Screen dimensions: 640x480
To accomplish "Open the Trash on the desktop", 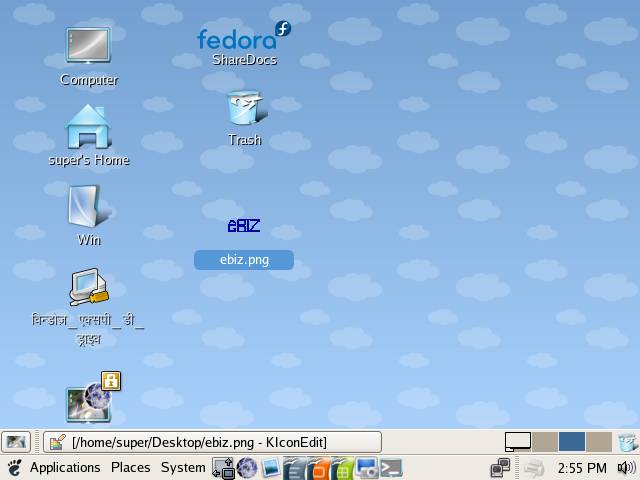I will (244, 108).
